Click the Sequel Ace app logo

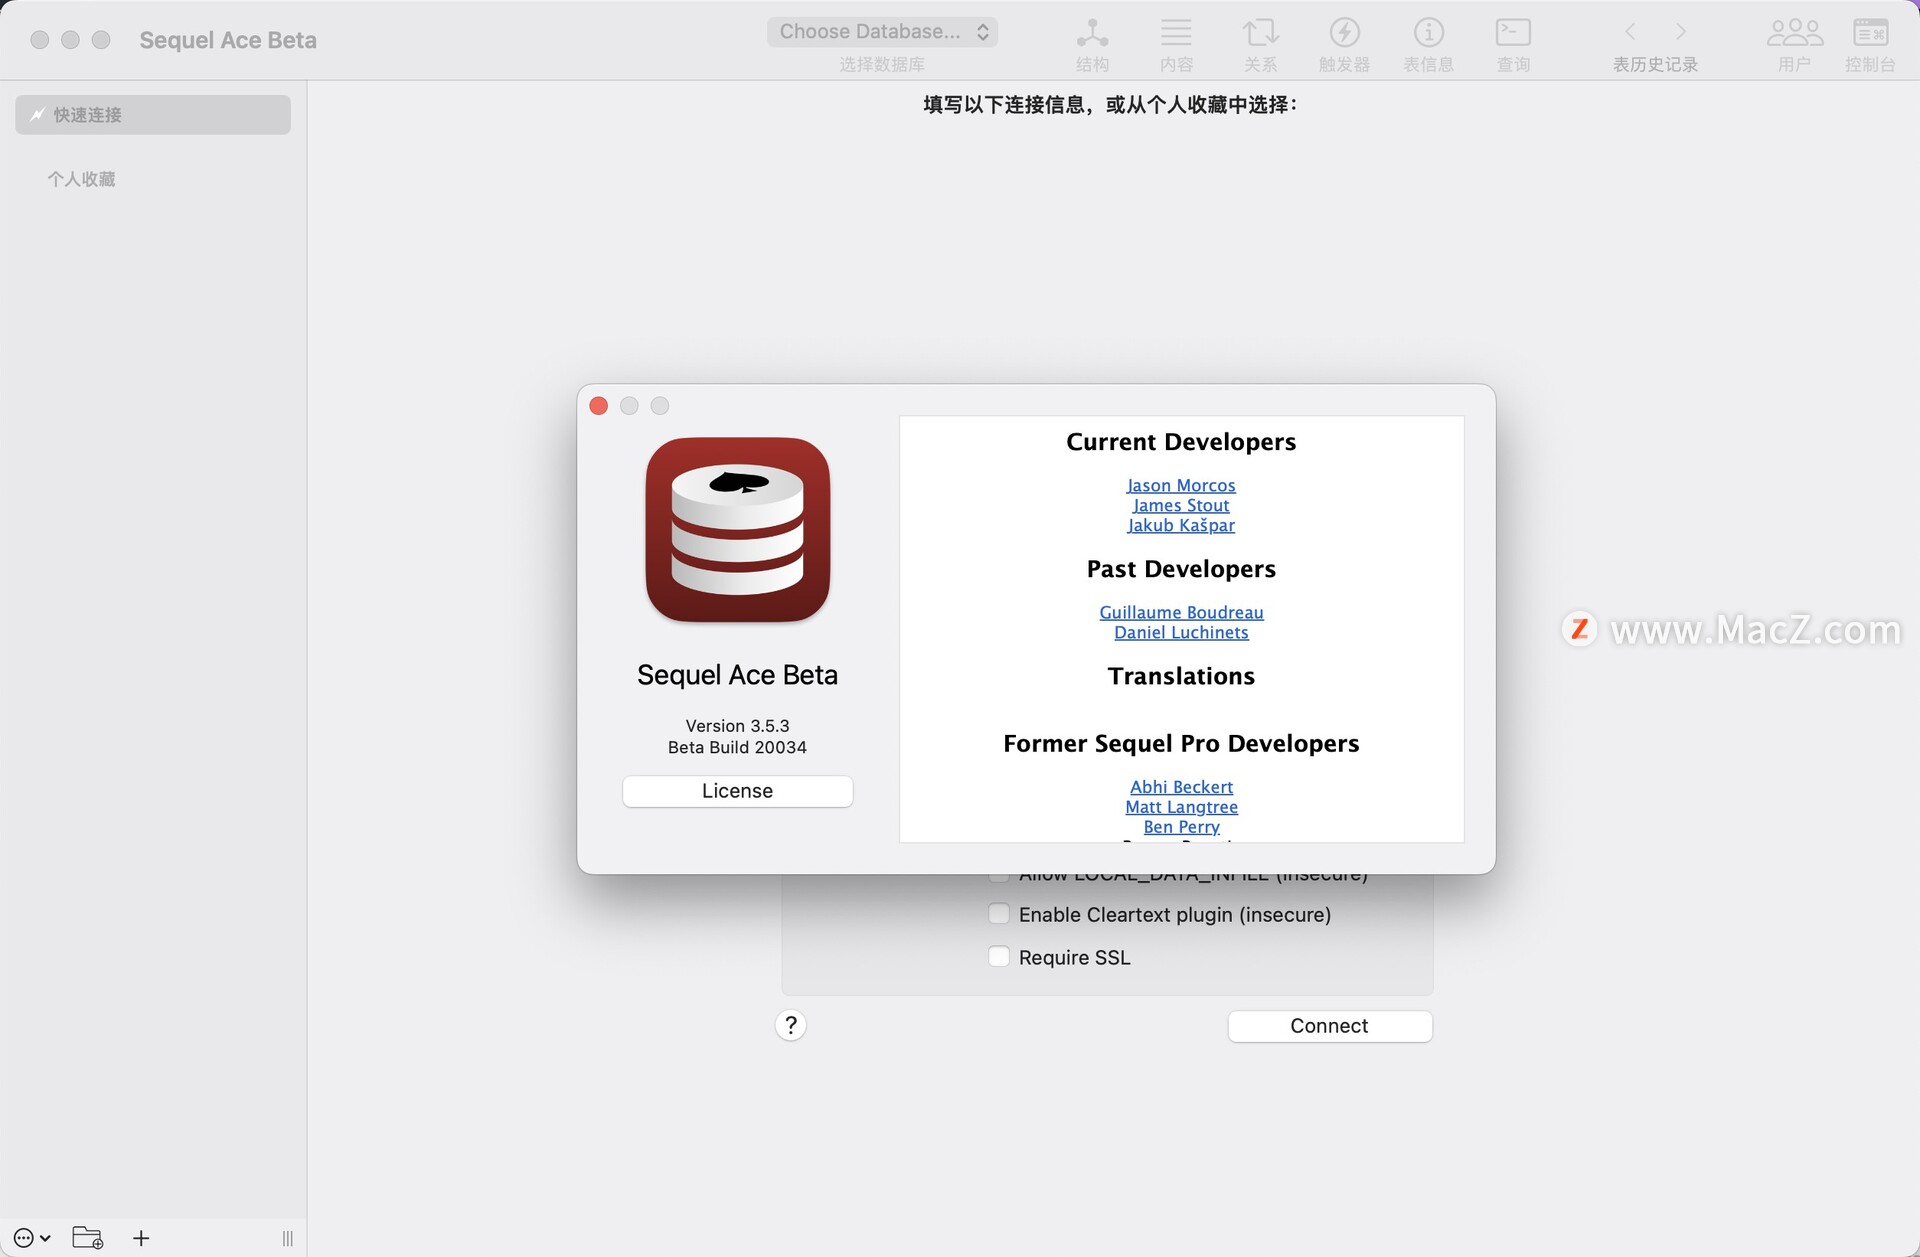(738, 530)
